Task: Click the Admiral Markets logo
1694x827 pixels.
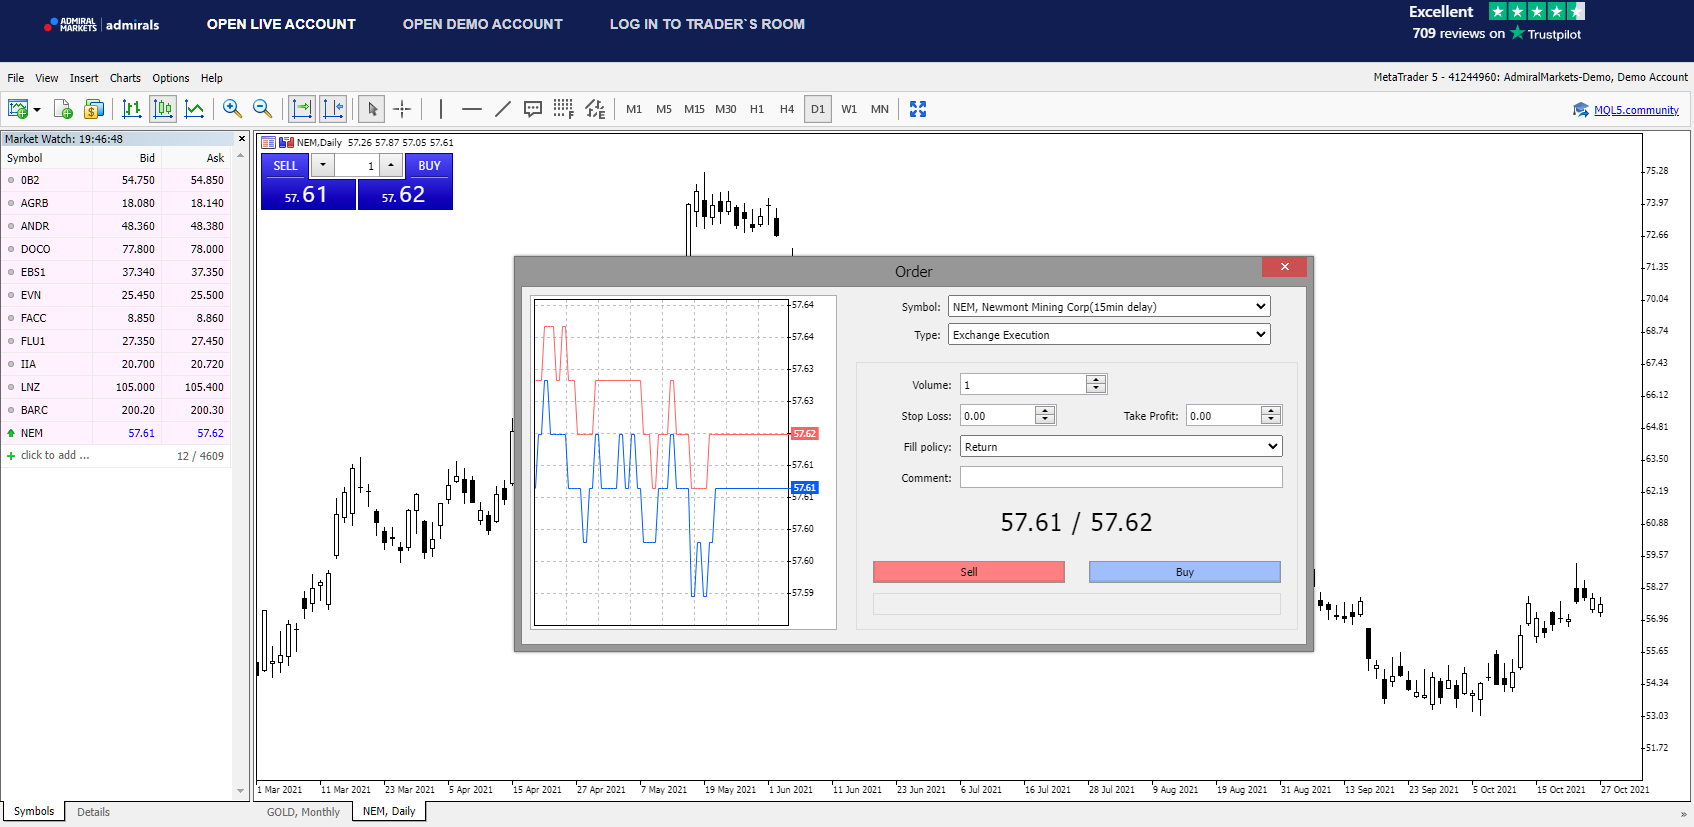Action: point(102,25)
